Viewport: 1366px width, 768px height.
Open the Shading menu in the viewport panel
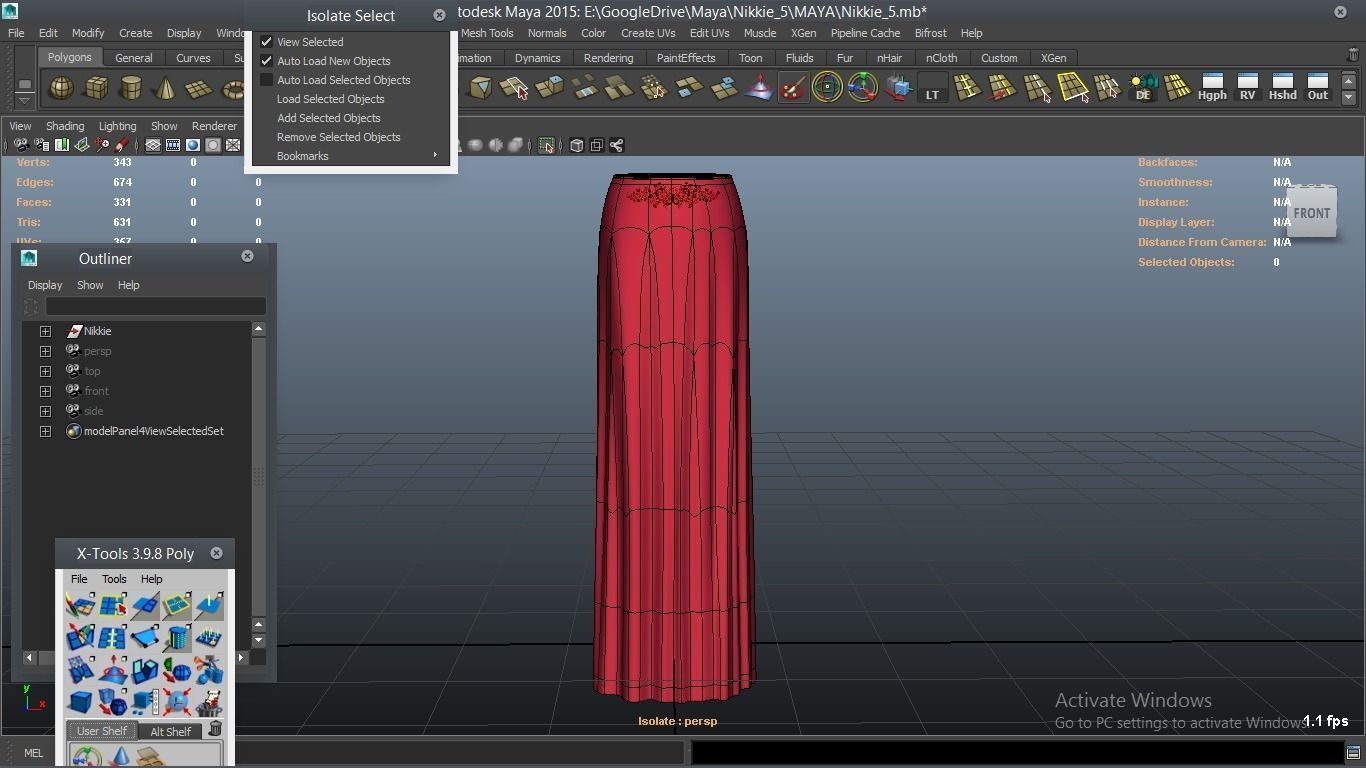(65, 126)
